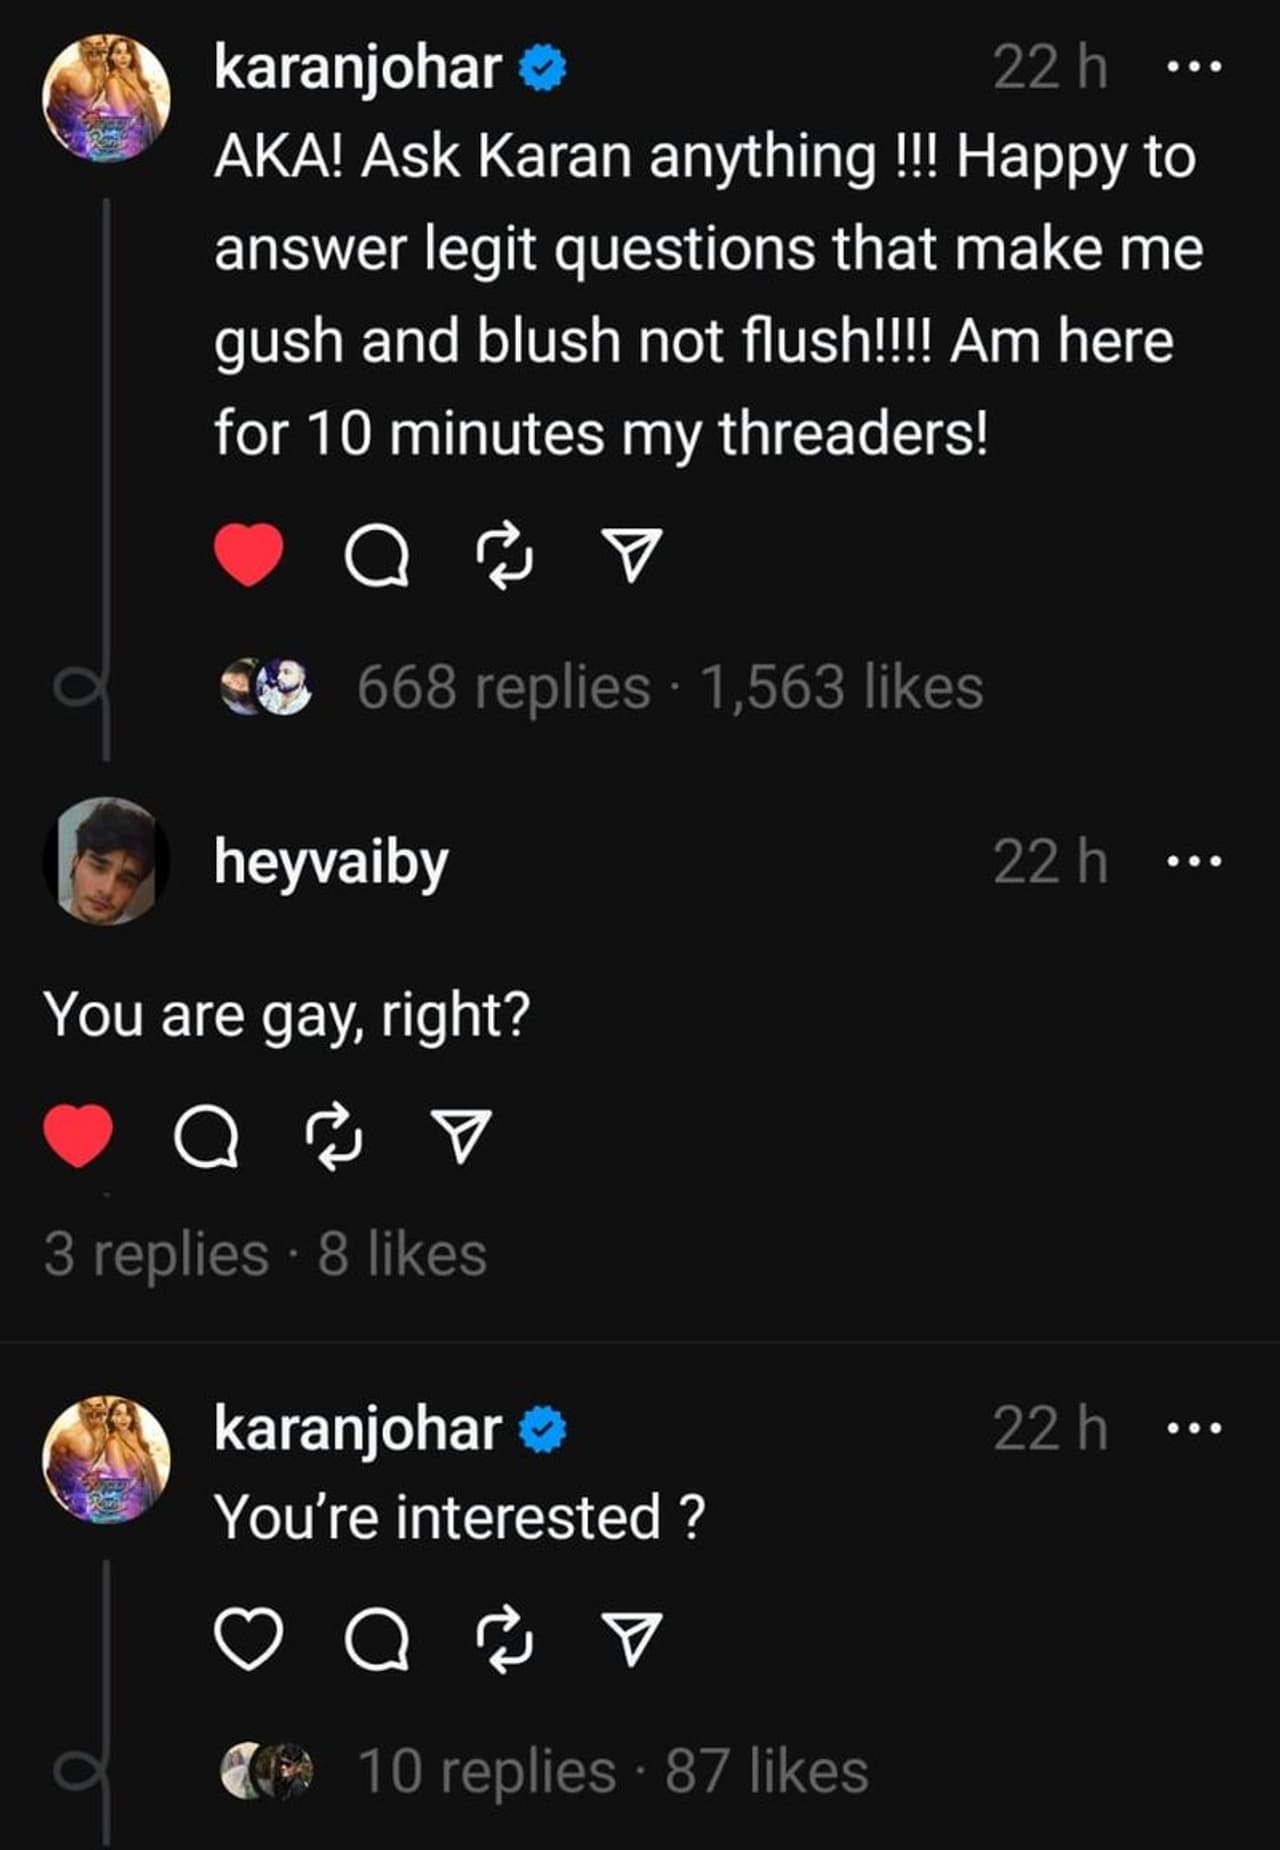Repost heyvaiby's comment

[334, 1136]
